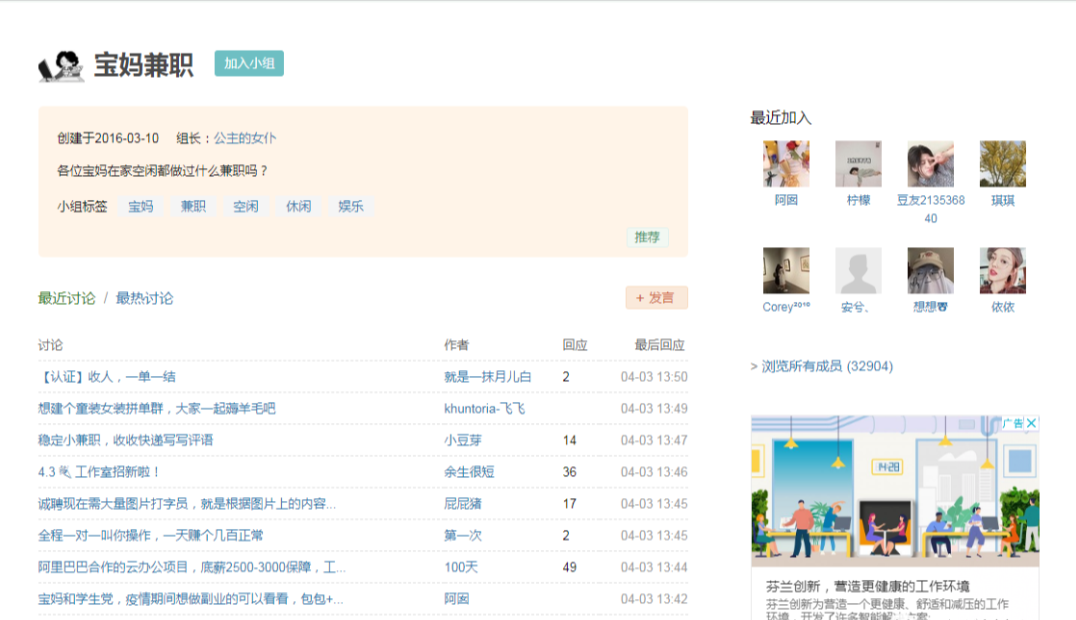Open topic 想建个童装女装拼单群
The height and width of the screenshot is (620, 1076).
tap(156, 409)
